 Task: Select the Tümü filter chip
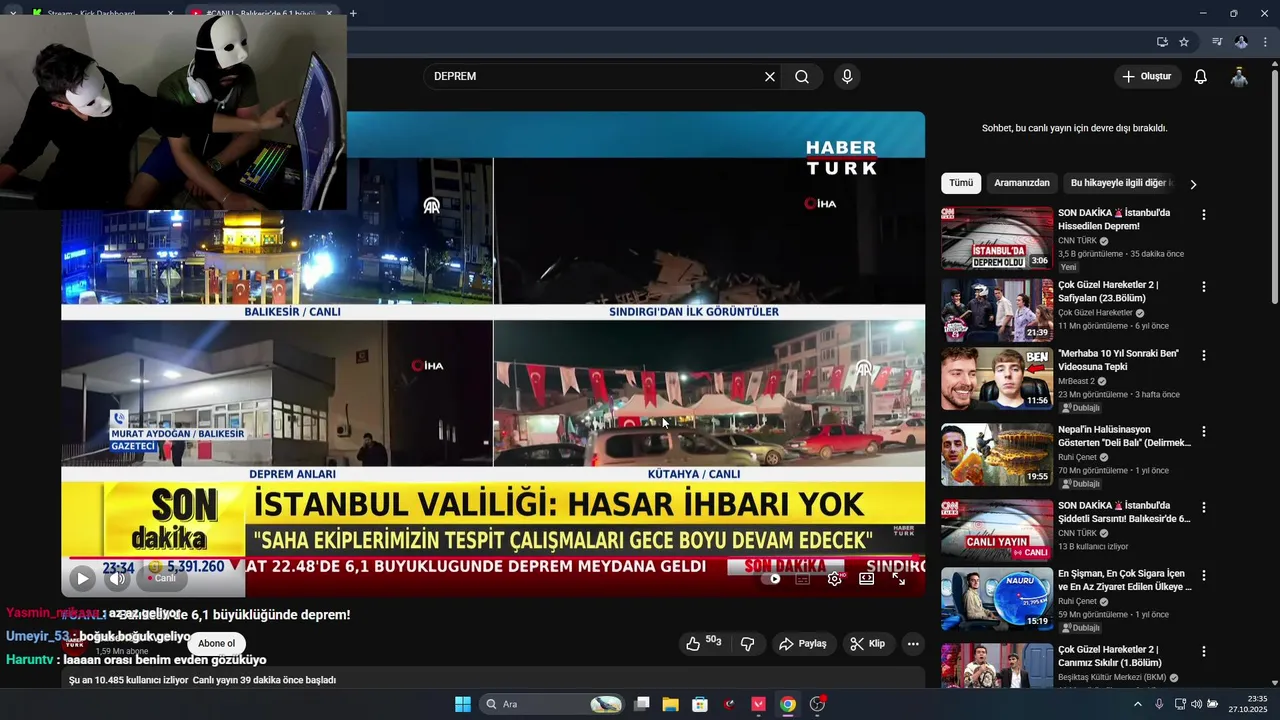pos(961,183)
